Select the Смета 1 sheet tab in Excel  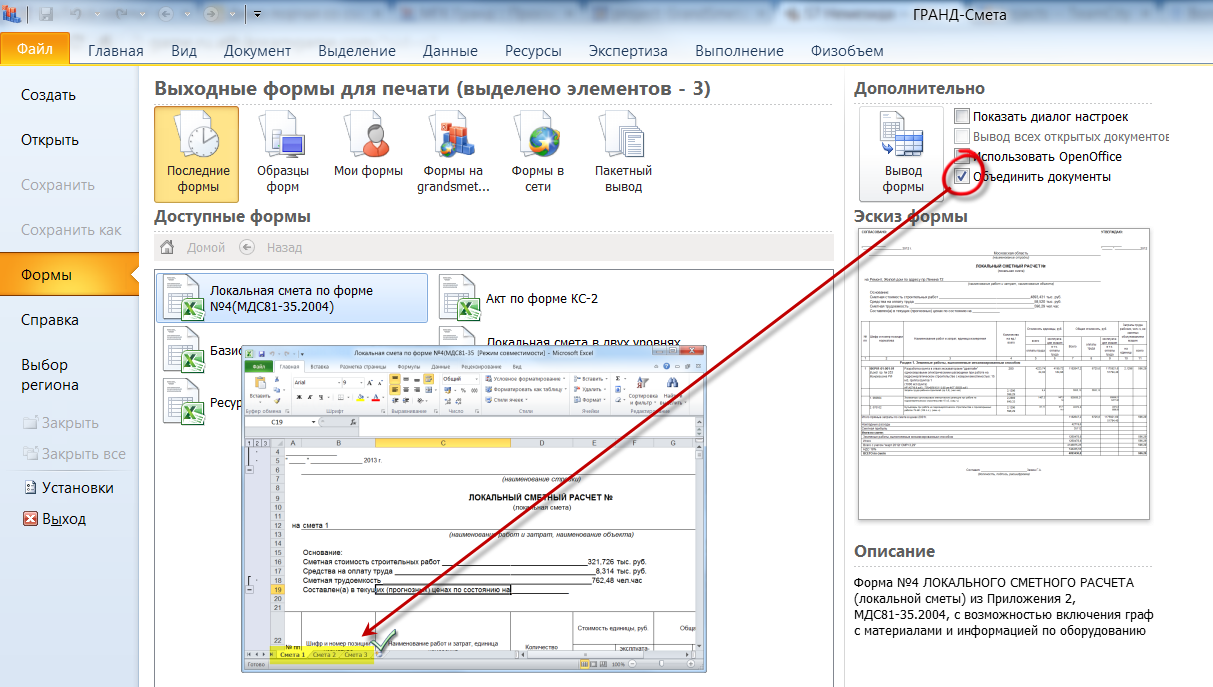coord(293,654)
